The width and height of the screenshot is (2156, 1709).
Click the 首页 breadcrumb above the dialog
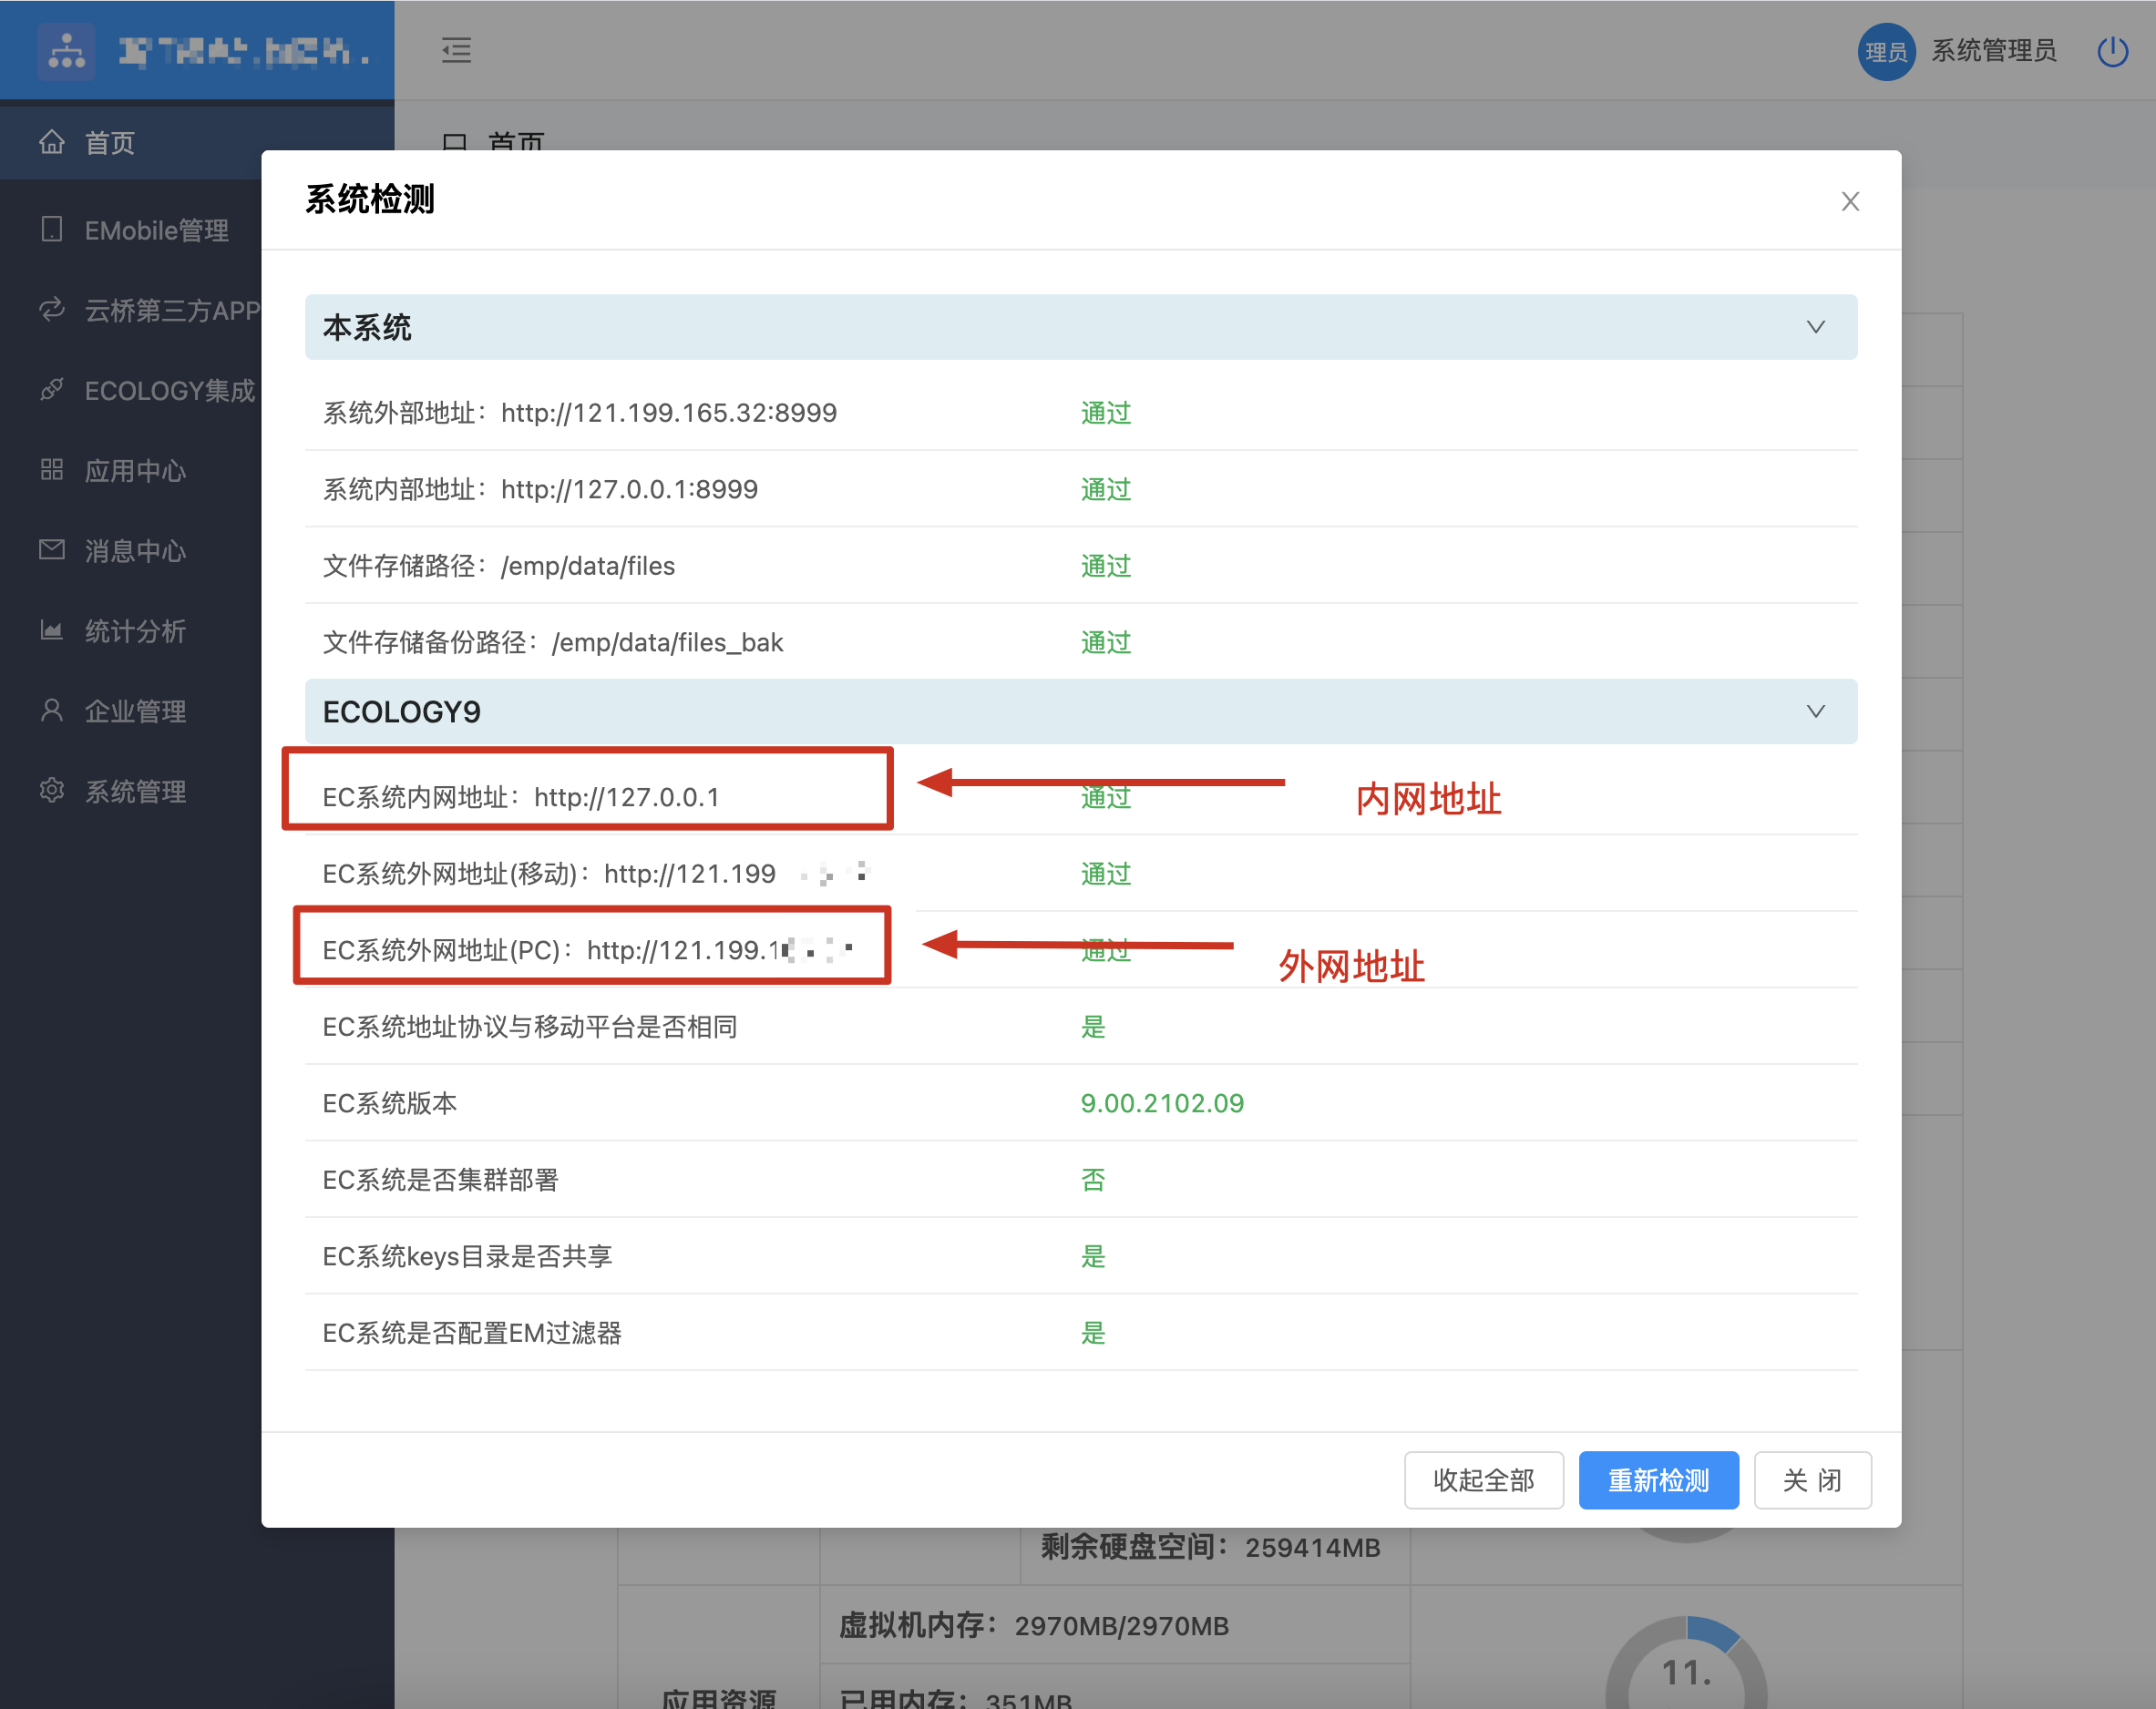pos(516,144)
